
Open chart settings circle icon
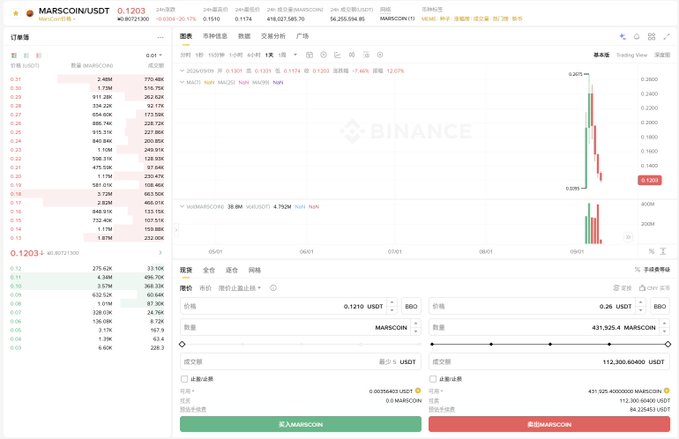pyautogui.click(x=380, y=55)
